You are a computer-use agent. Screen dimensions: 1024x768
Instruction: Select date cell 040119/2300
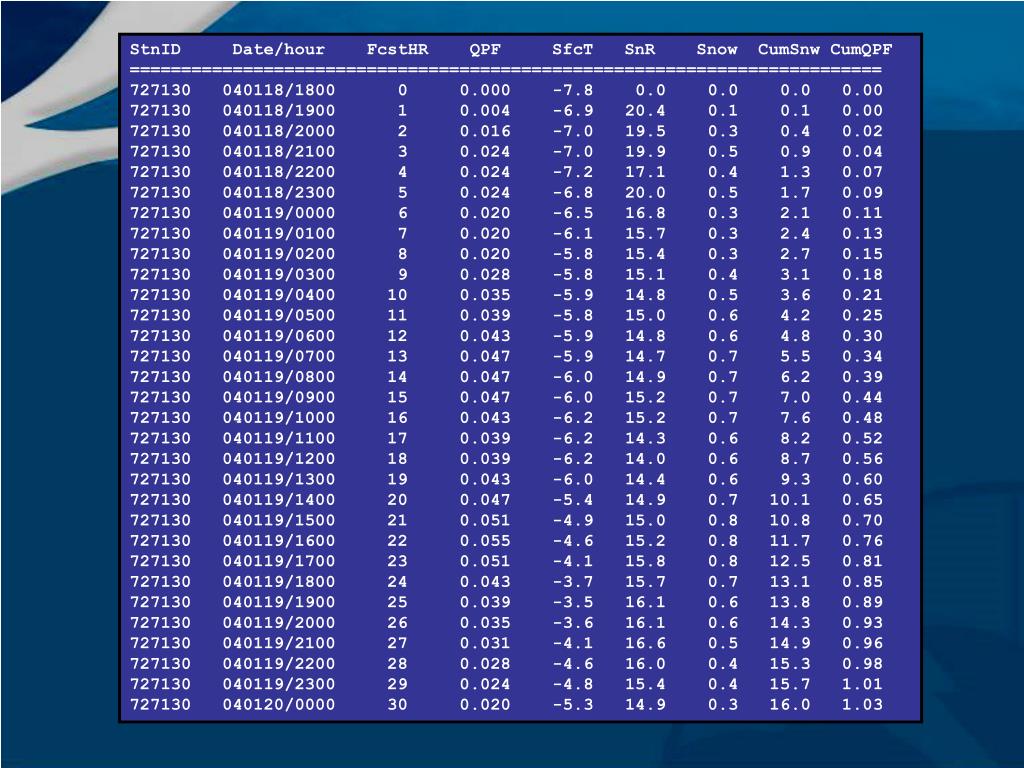coord(279,684)
